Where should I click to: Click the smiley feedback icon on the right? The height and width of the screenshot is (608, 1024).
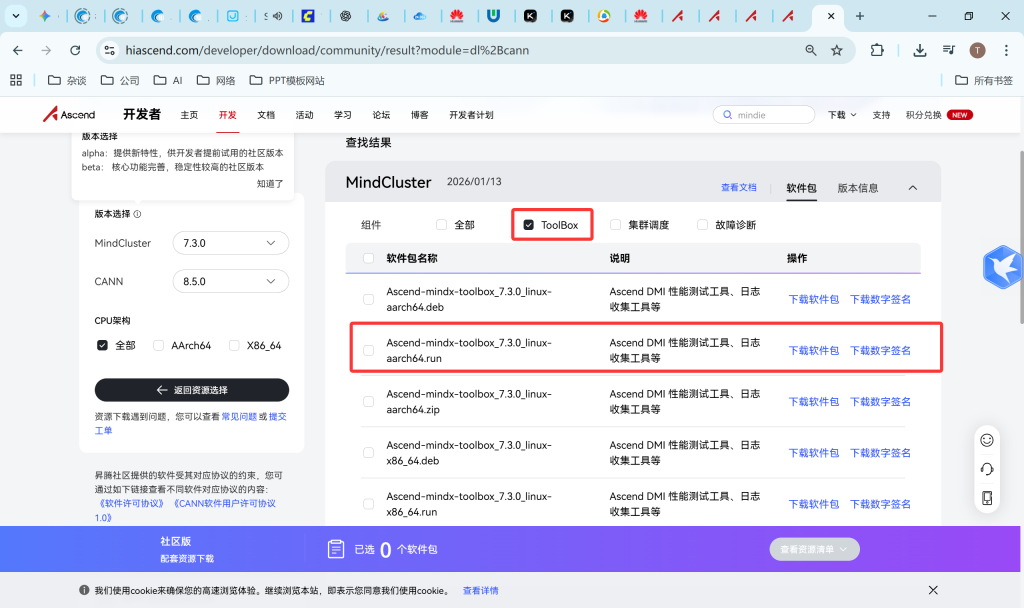987,440
